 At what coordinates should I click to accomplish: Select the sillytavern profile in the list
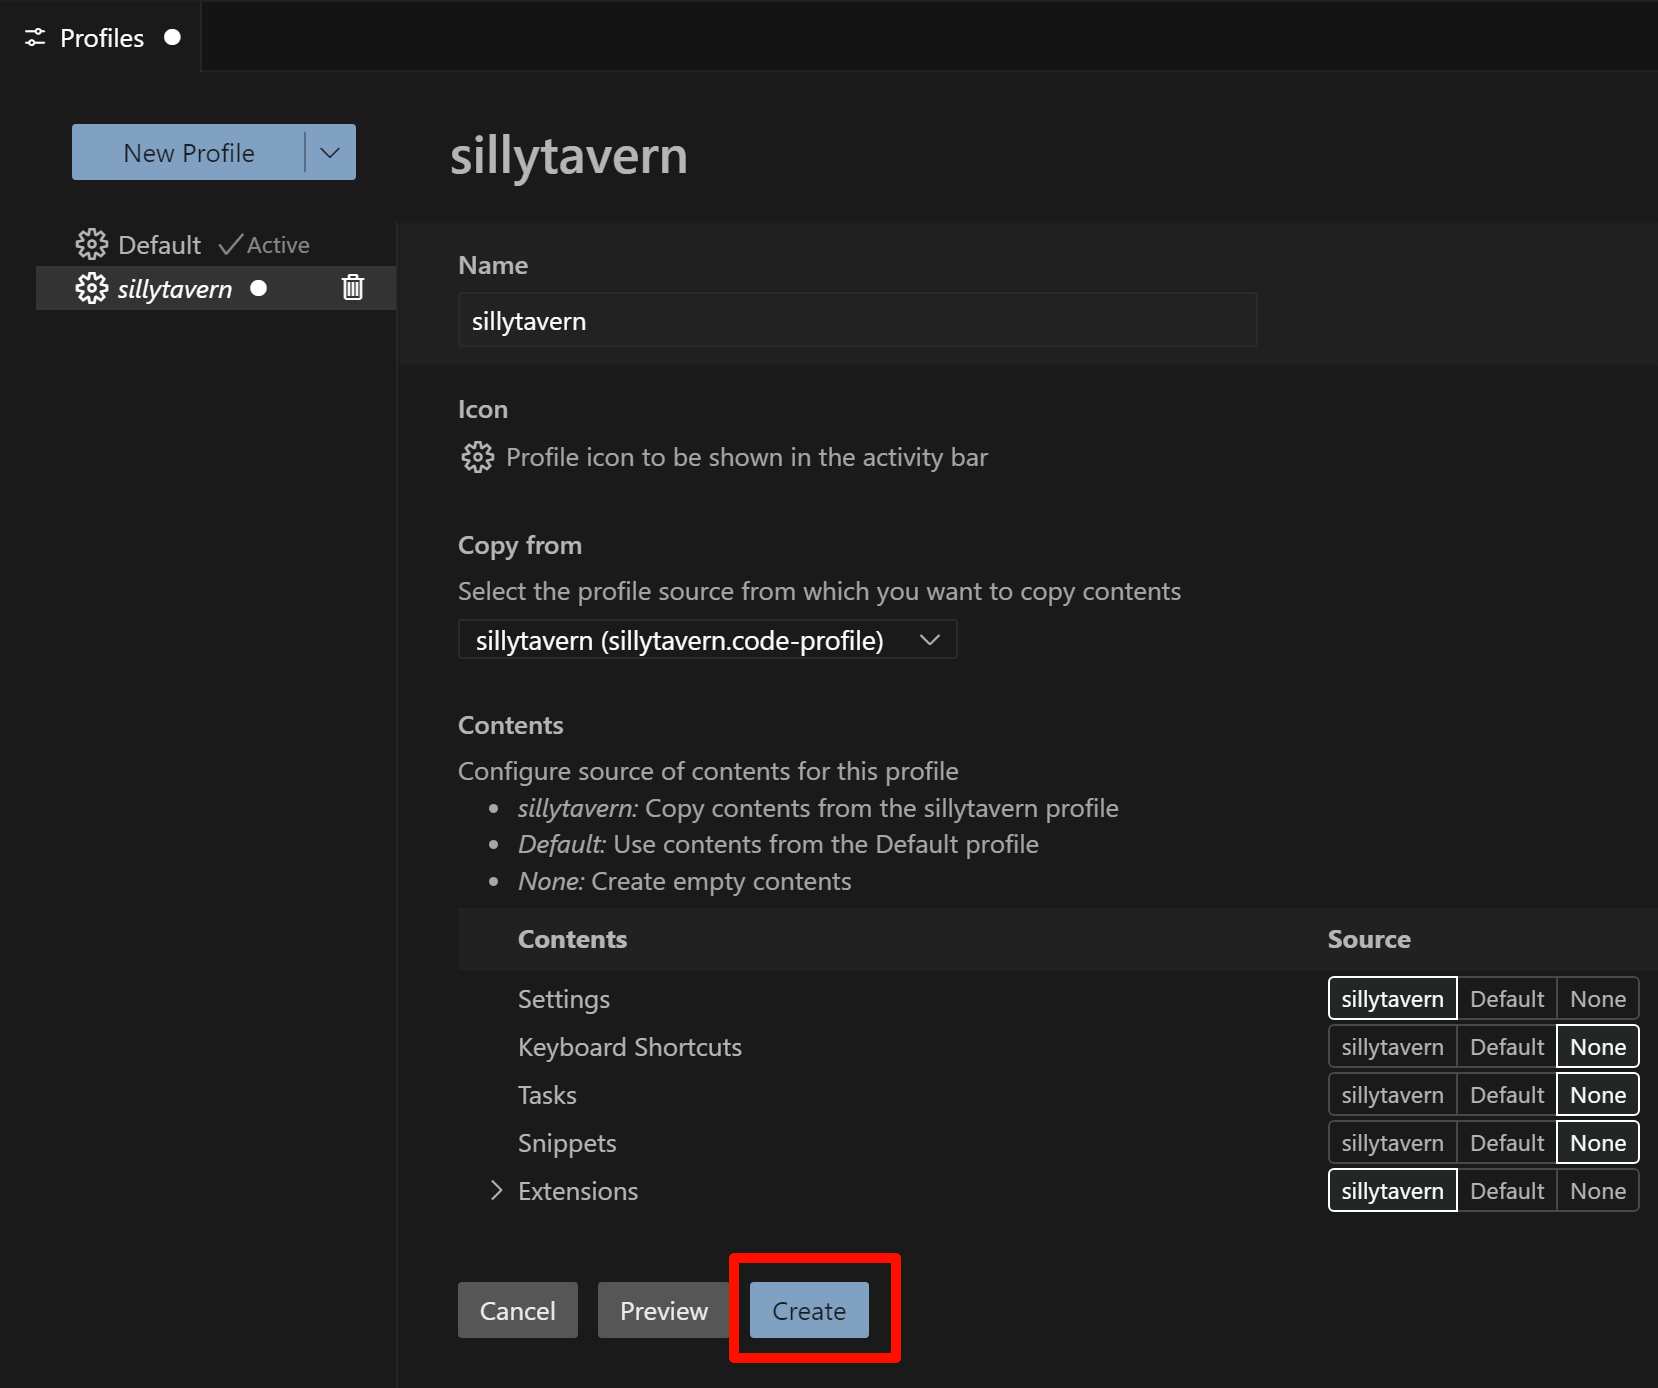coord(216,288)
